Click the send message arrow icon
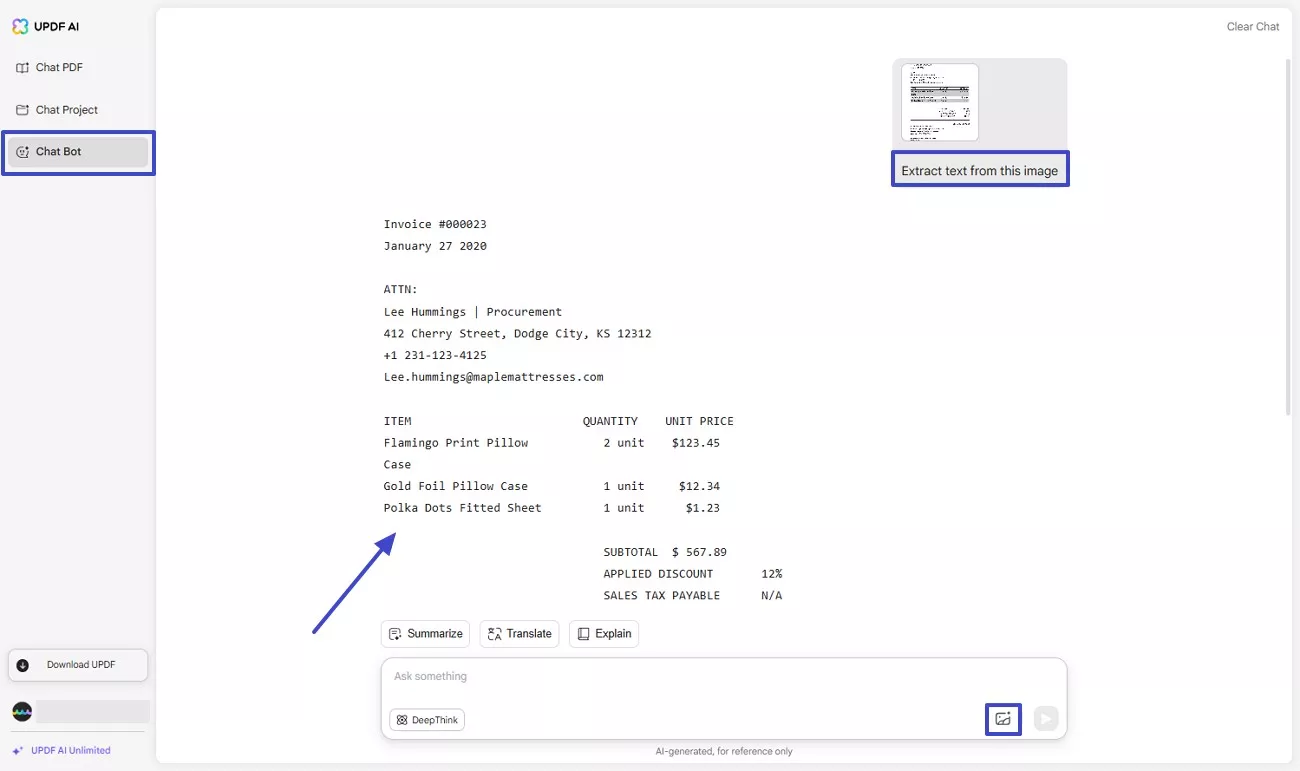 click(1046, 719)
